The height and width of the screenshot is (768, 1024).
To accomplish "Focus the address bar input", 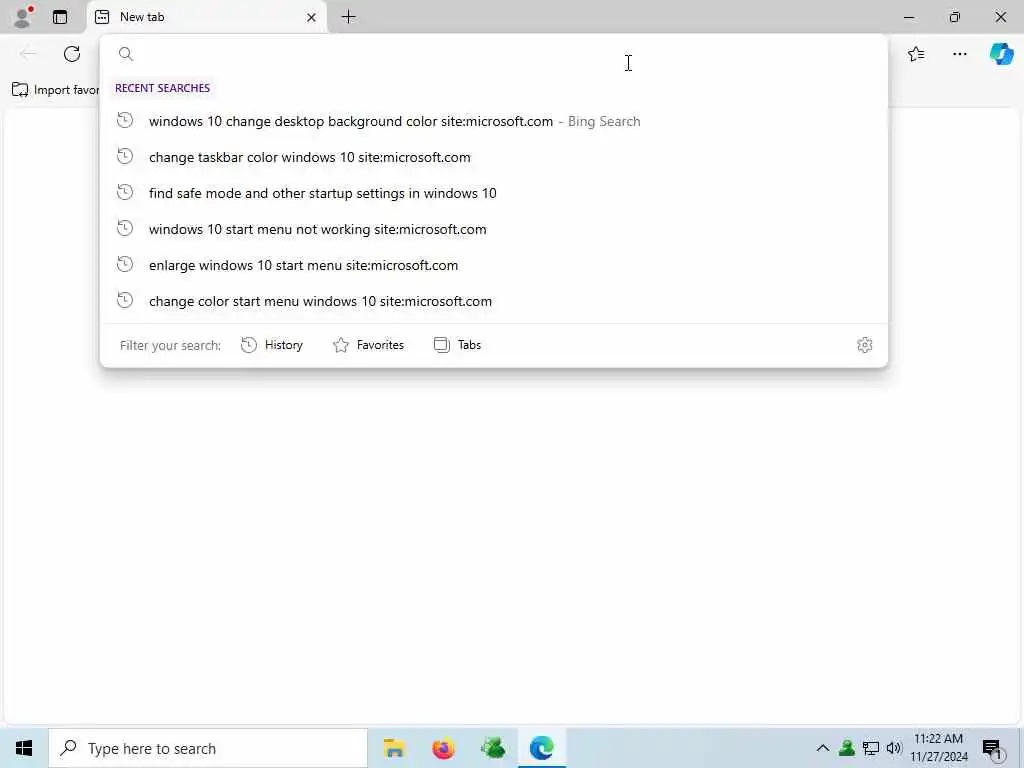I will click(493, 54).
